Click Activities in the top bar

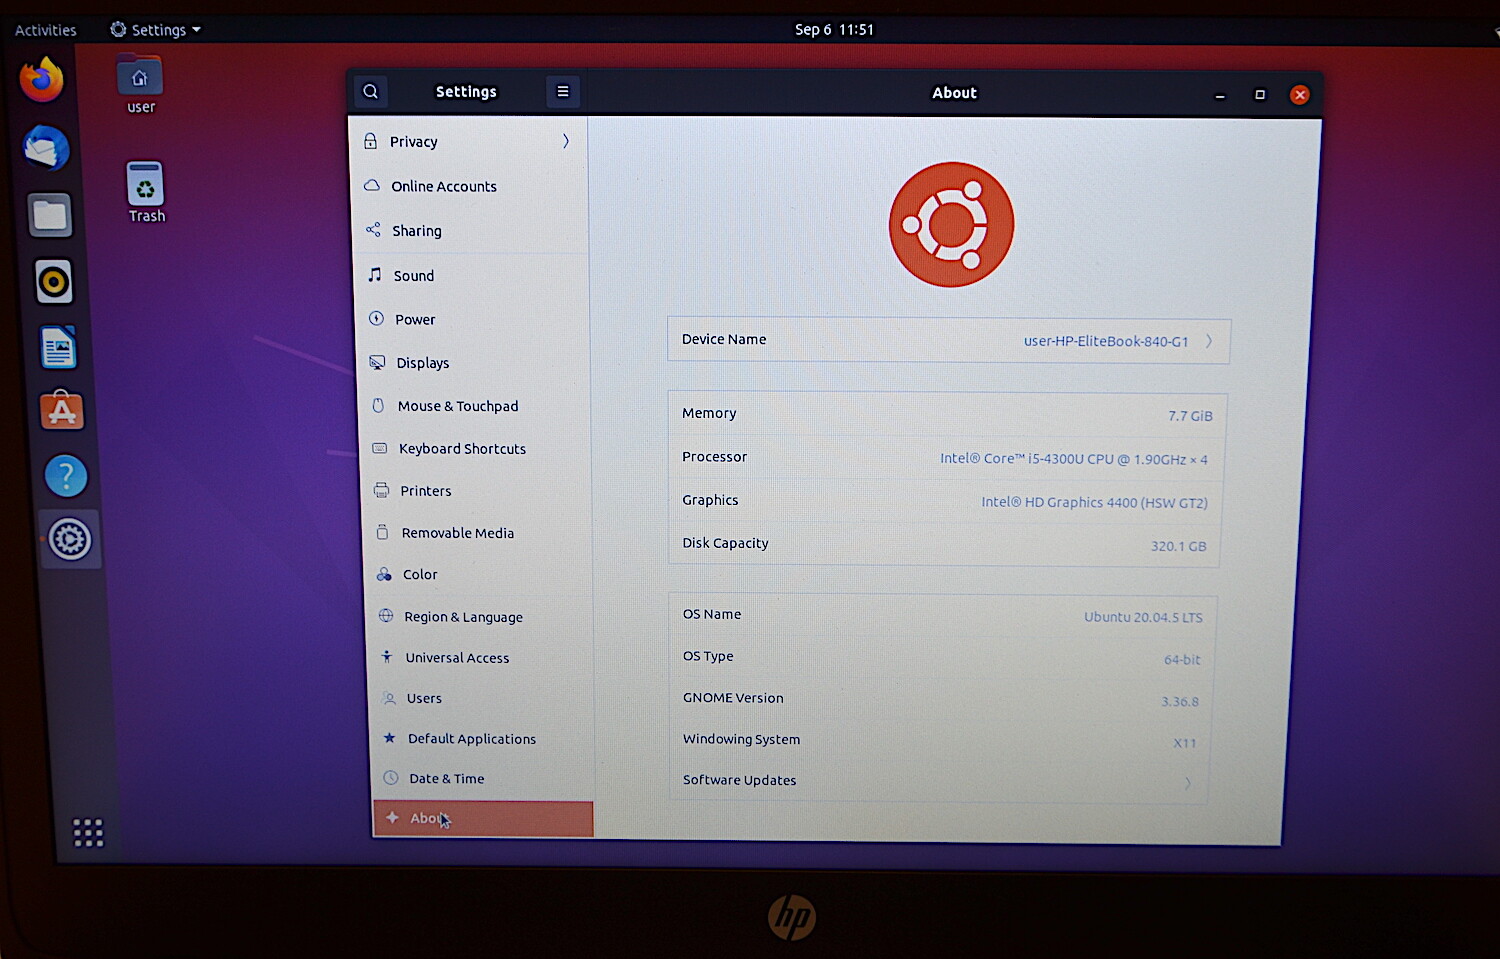point(45,30)
